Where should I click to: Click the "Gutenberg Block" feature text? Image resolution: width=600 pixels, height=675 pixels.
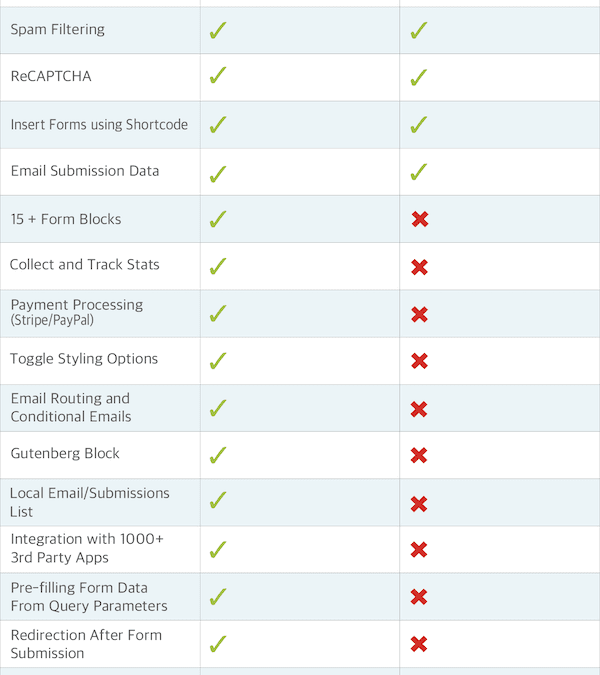(65, 453)
